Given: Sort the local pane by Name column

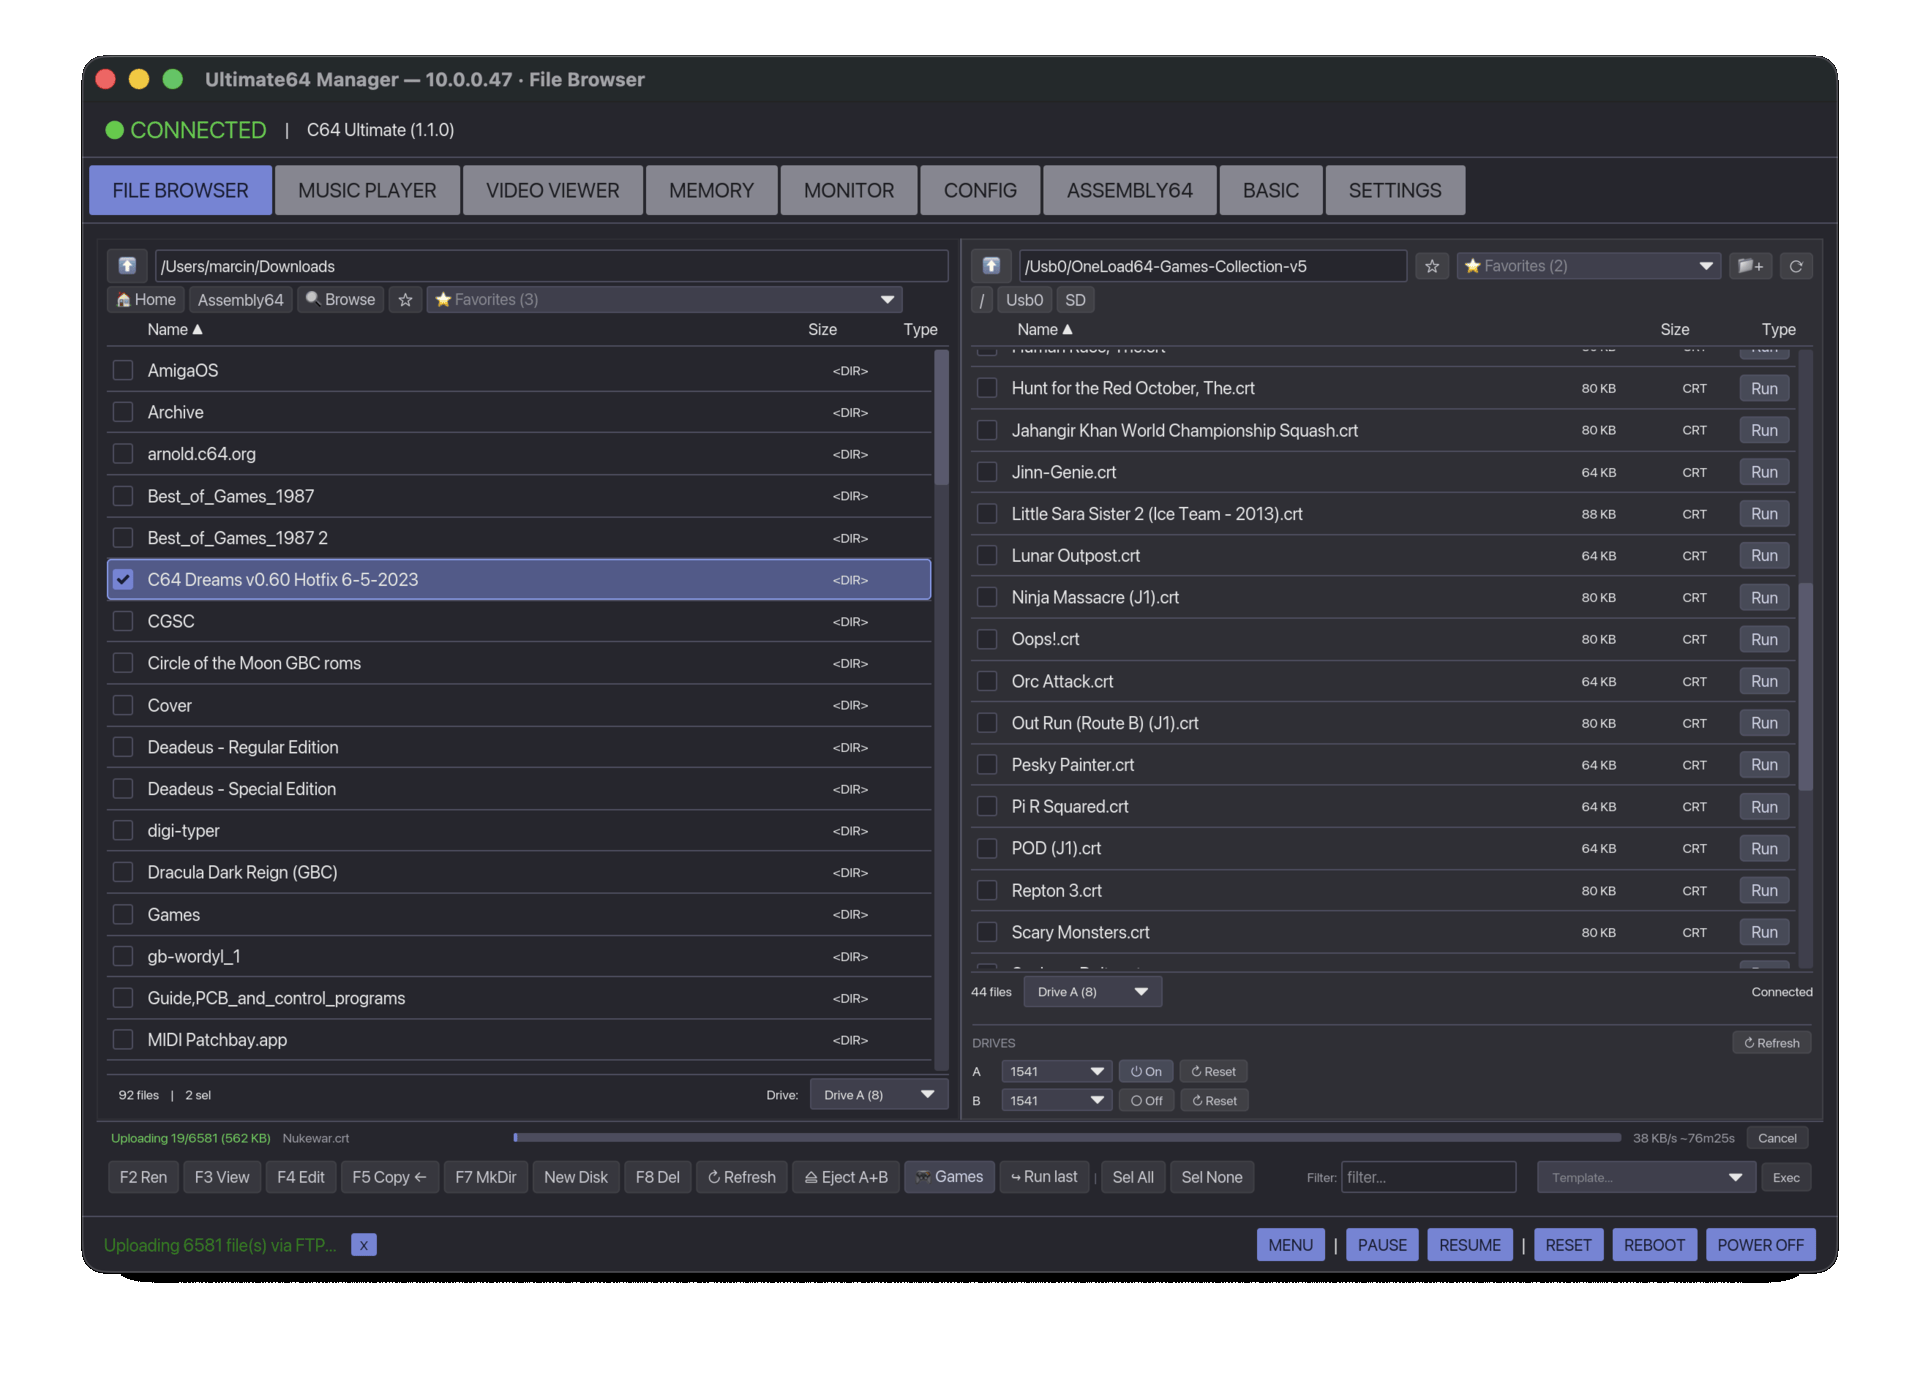Looking at the screenshot, I should 175,330.
